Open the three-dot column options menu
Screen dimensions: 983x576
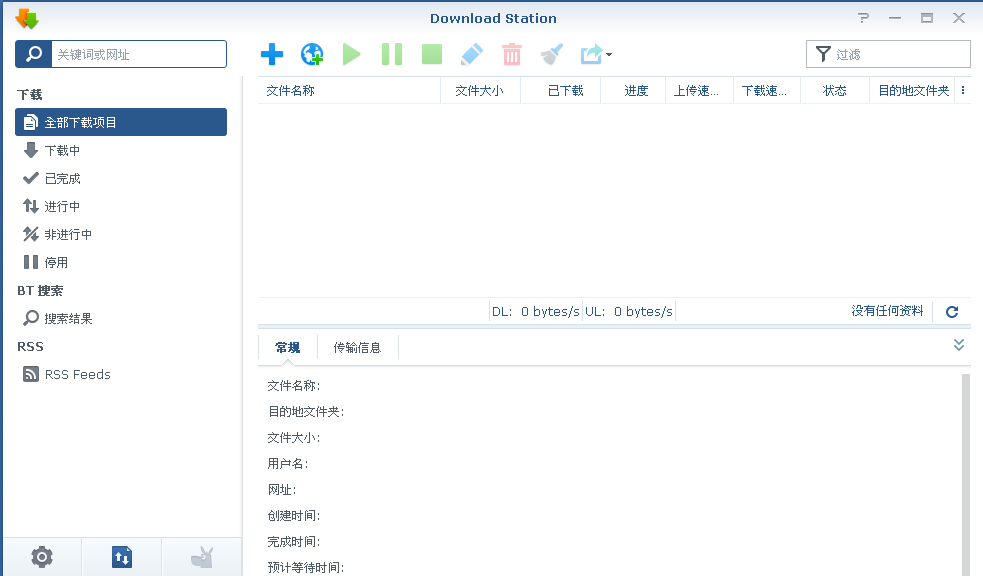pyautogui.click(x=963, y=91)
